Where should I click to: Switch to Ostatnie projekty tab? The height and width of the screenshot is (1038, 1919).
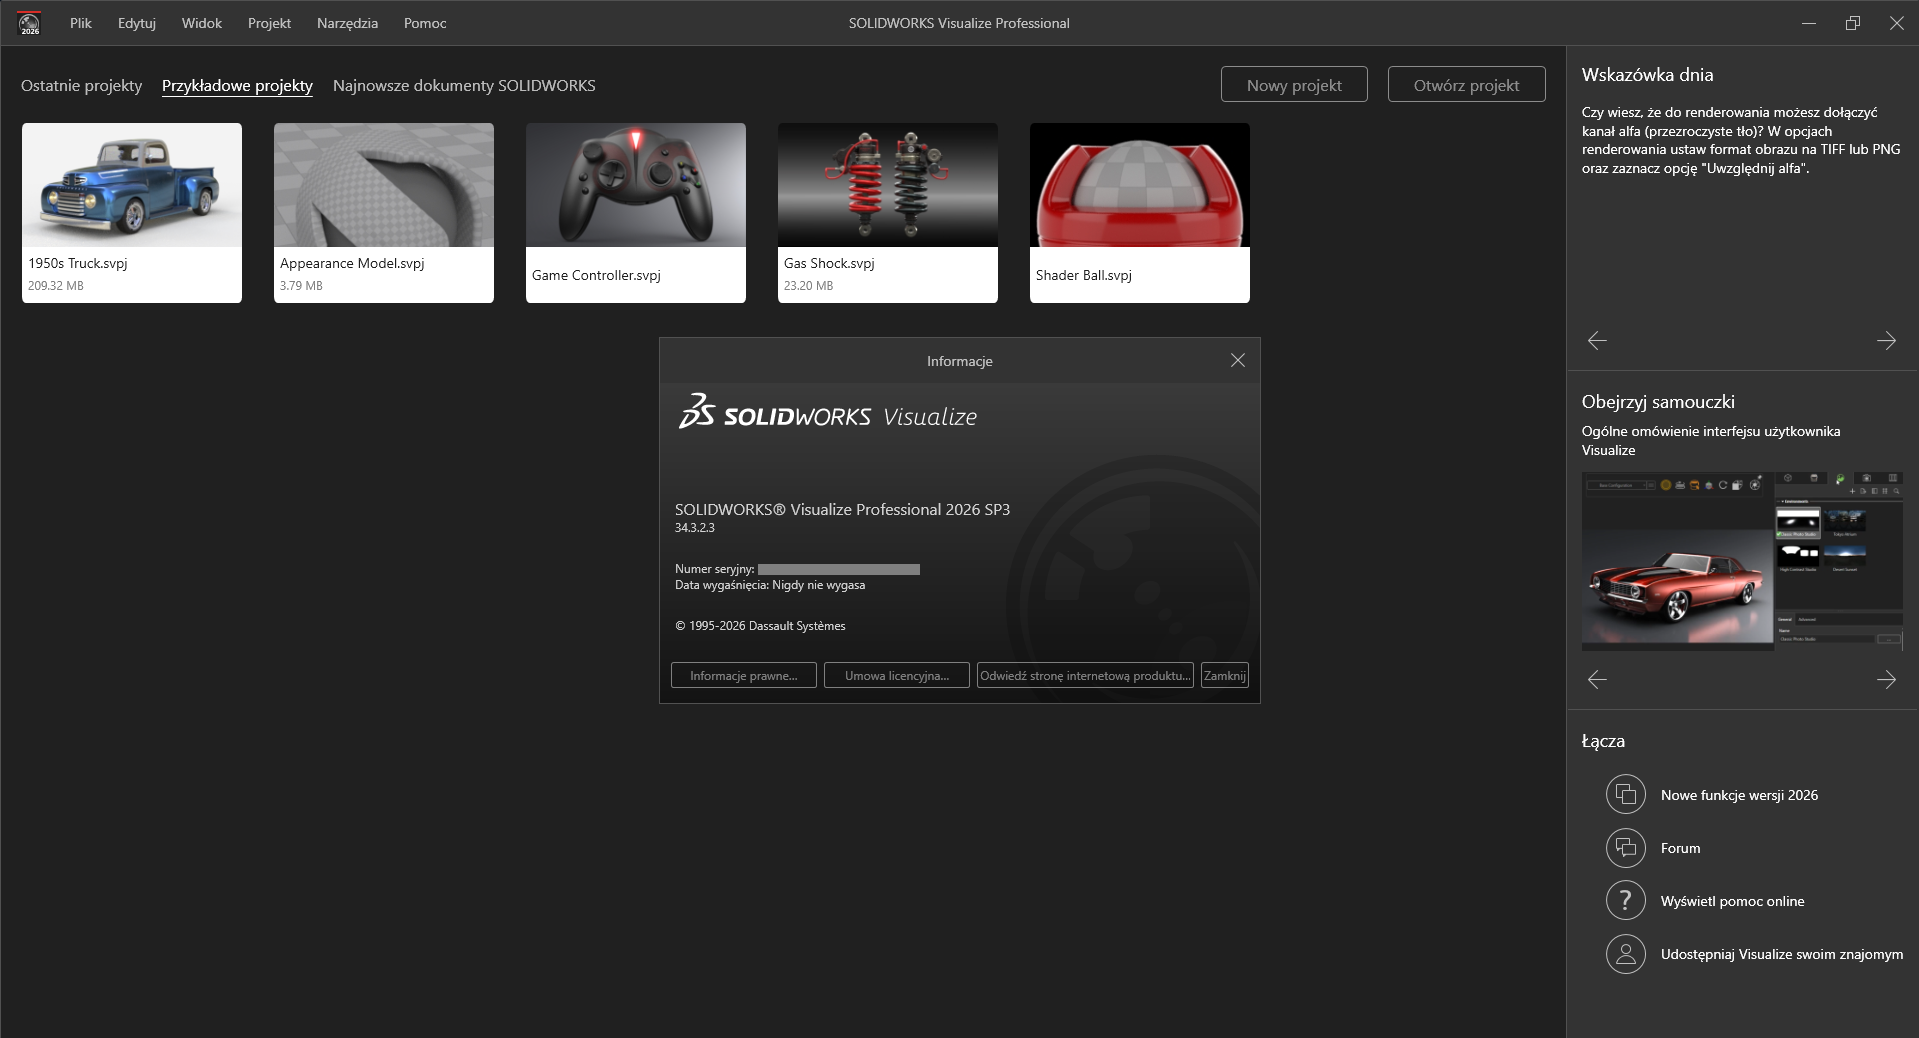(82, 86)
